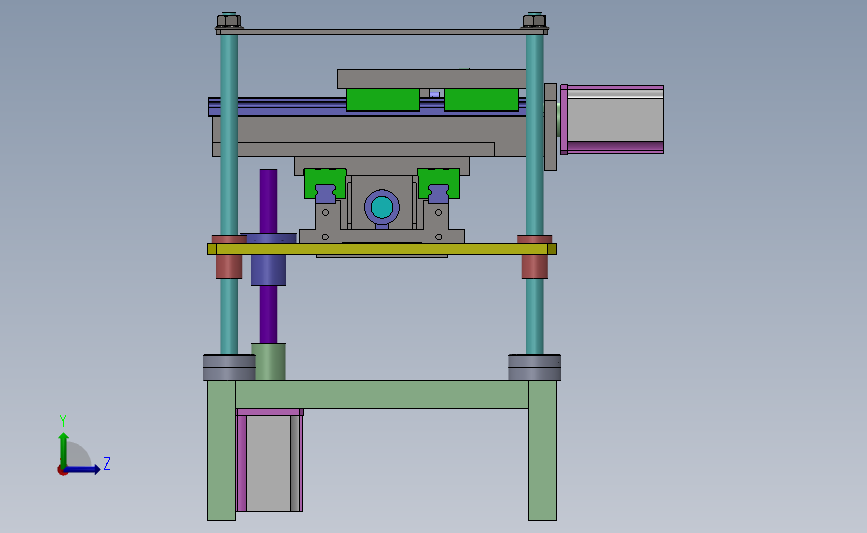Pick the upper-left green slider block
Image resolution: width=867 pixels, height=533 pixels.
tap(383, 100)
